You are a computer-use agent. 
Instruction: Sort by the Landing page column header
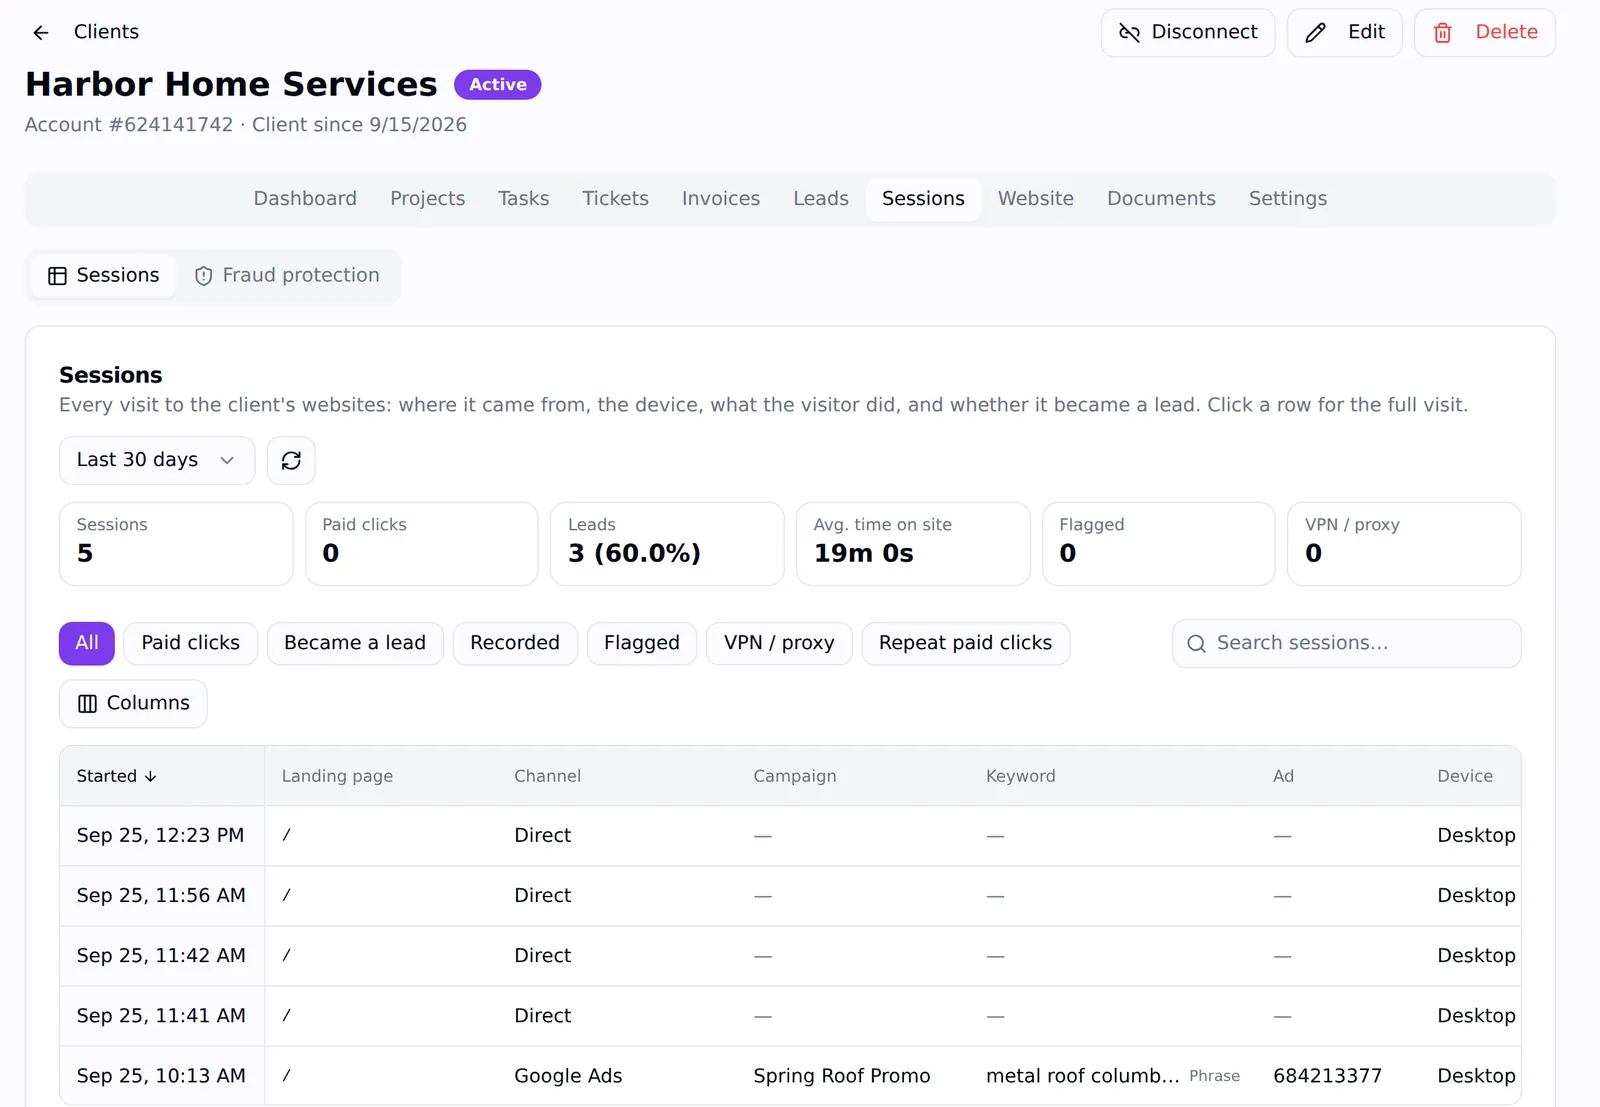337,776
